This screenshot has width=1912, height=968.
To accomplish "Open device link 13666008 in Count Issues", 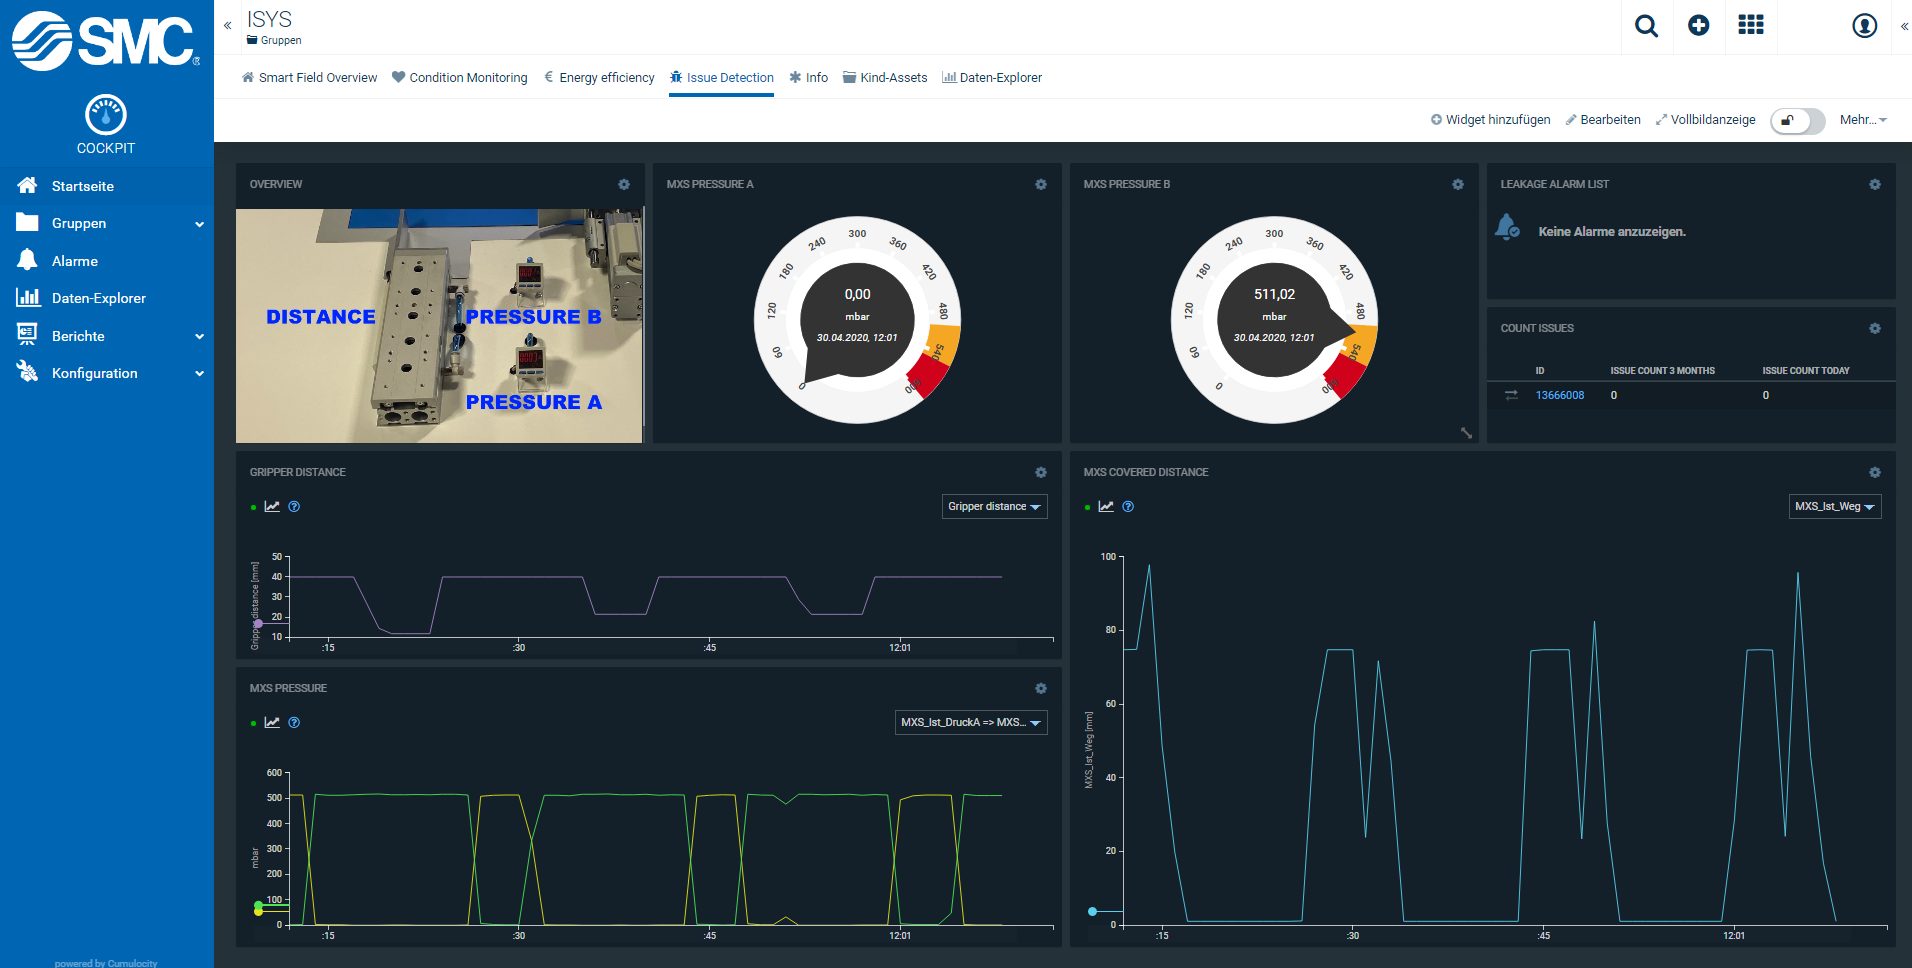I will pyautogui.click(x=1559, y=395).
